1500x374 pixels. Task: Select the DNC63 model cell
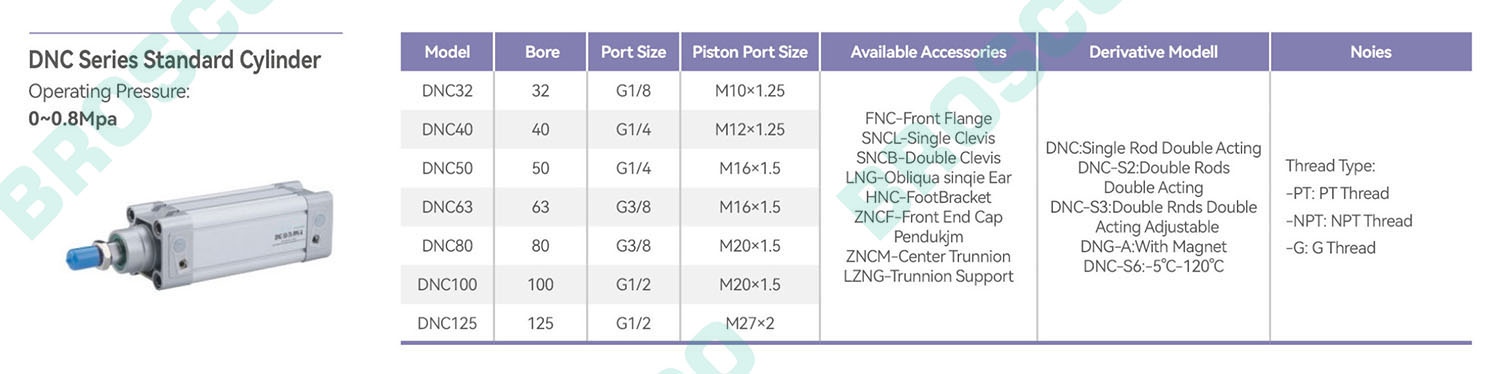pos(447,207)
